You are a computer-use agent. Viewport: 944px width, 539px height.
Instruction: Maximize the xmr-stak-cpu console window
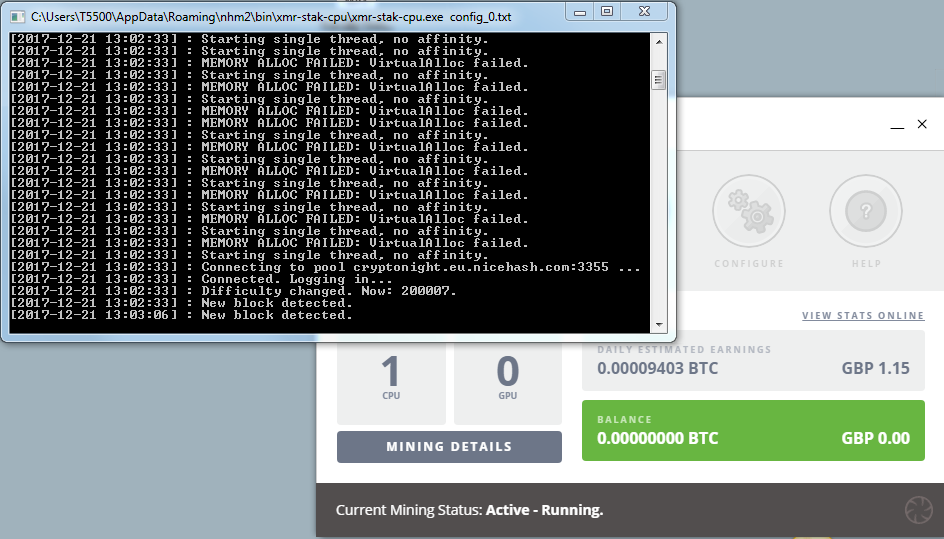[607, 12]
